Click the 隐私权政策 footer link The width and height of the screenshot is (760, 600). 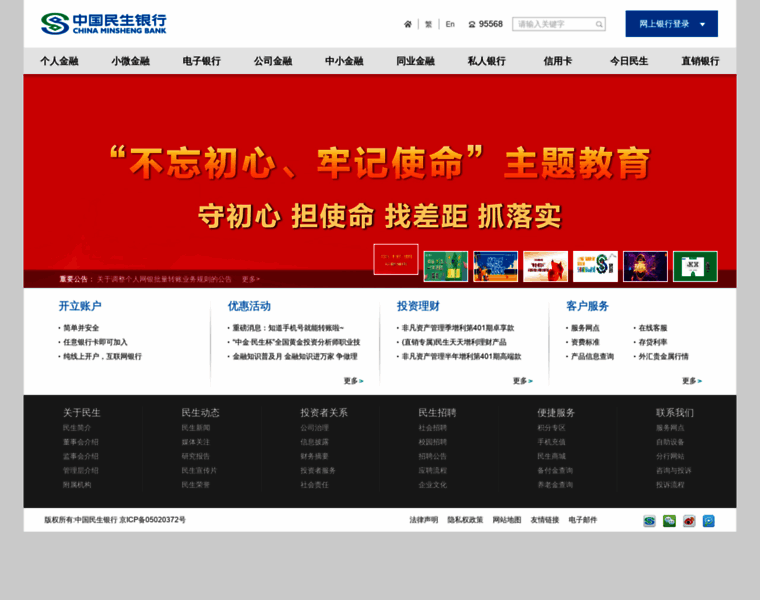click(465, 520)
